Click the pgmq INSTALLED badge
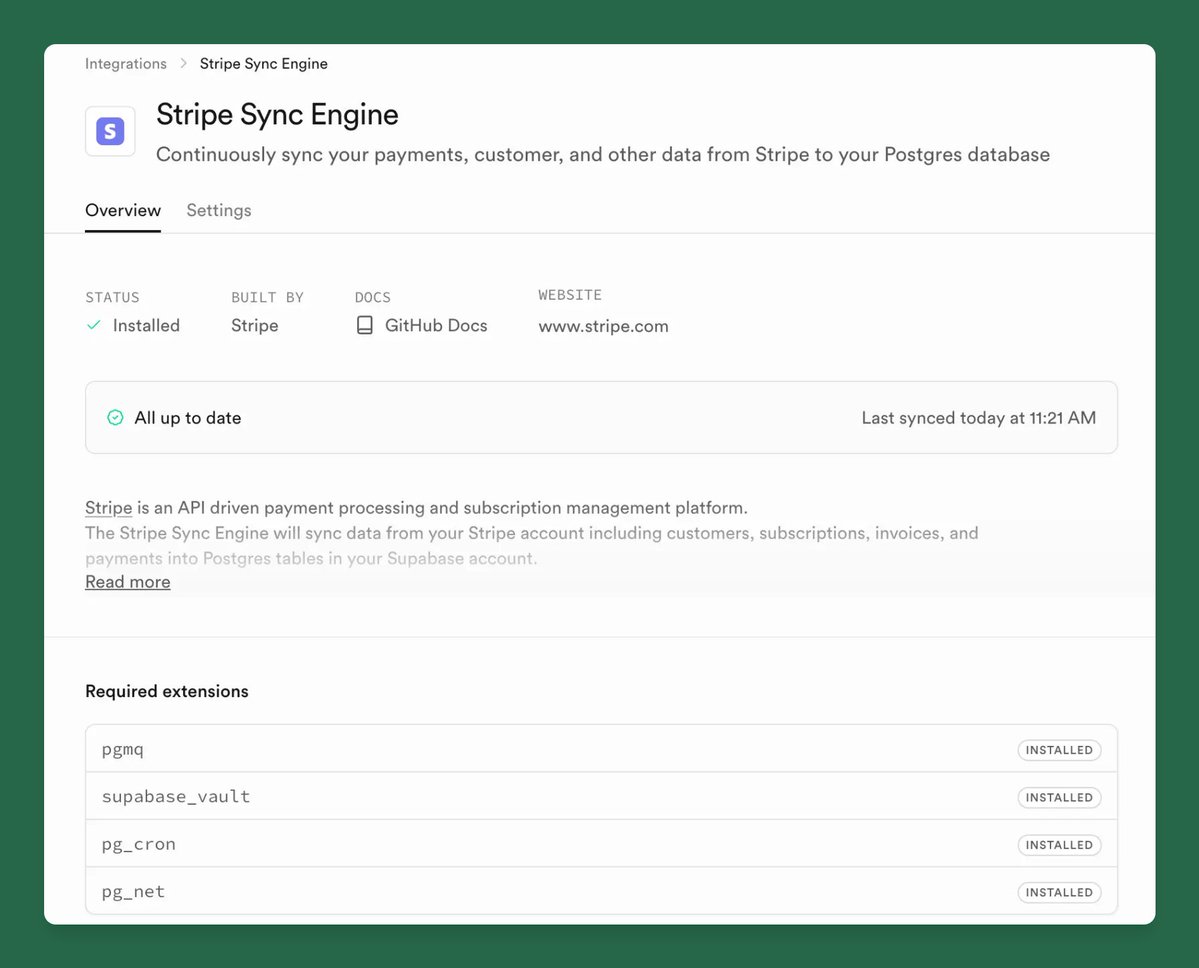The width and height of the screenshot is (1199, 968). (x=1059, y=750)
